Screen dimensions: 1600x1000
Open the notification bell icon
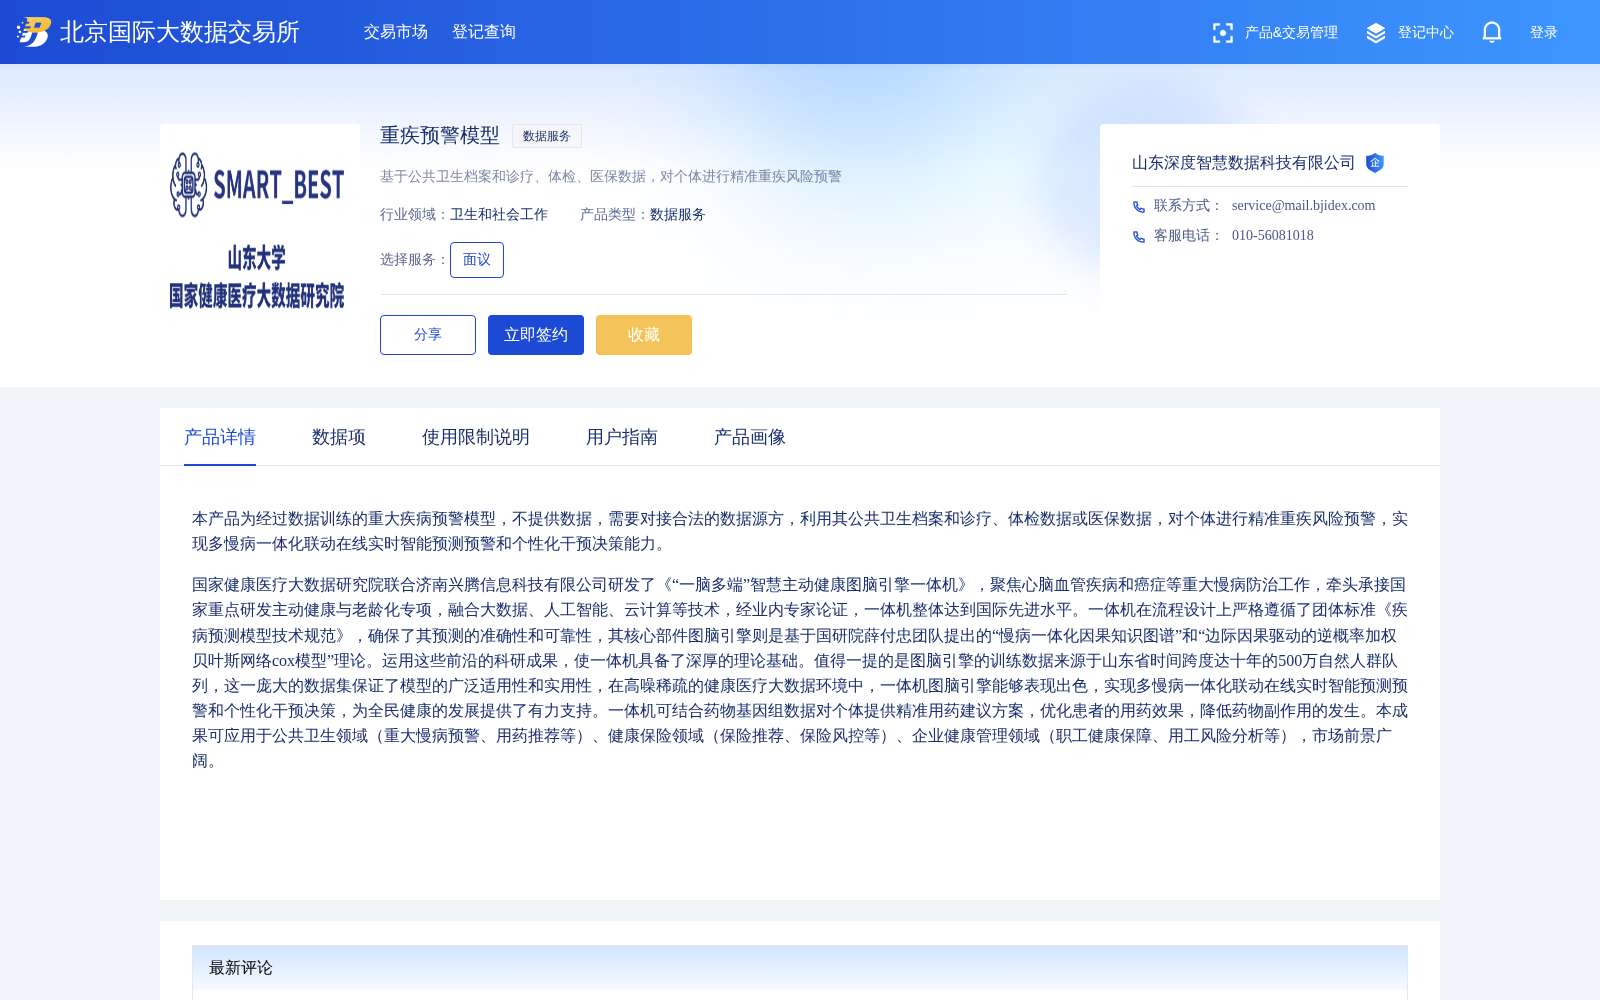pos(1492,32)
